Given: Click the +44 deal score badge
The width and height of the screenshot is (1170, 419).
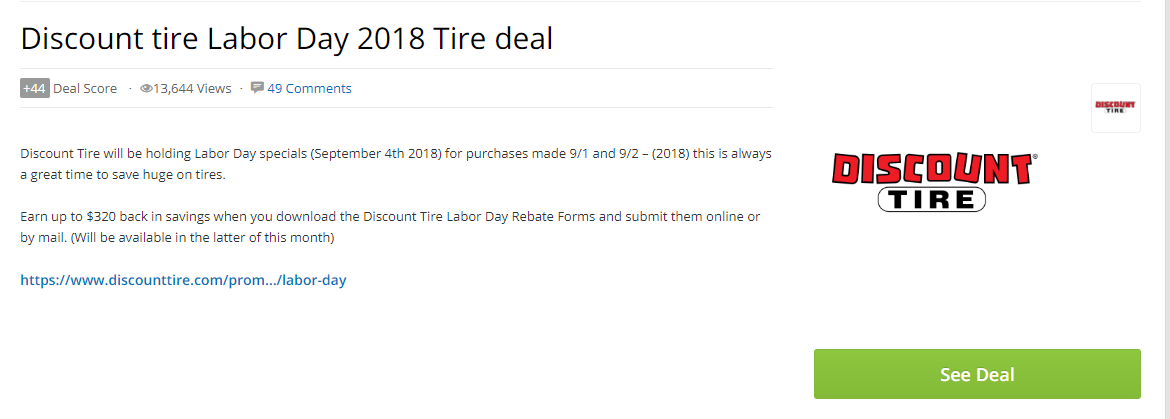Looking at the screenshot, I should 35,88.
